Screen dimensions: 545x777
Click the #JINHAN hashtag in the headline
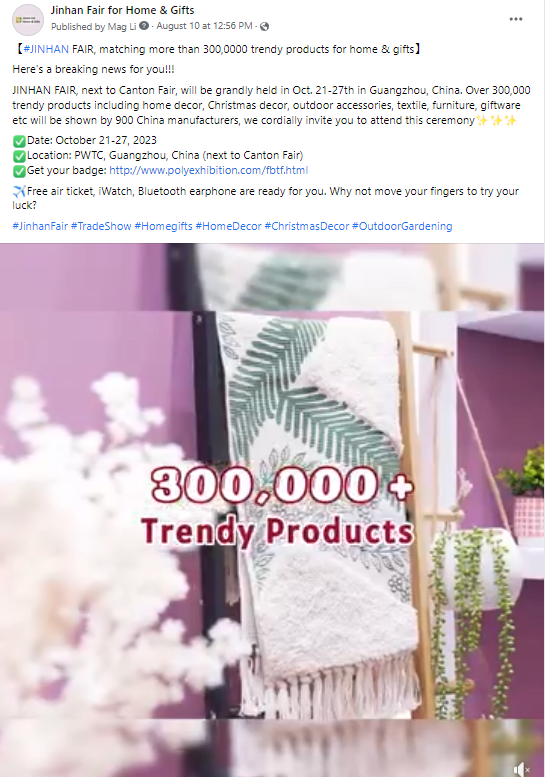[46, 49]
